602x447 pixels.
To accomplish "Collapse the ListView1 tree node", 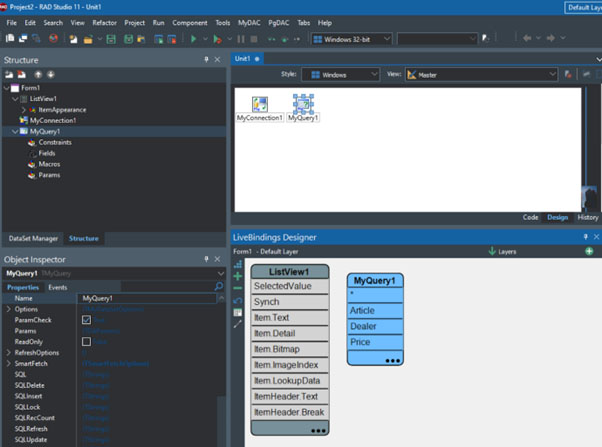I will 15,99.
